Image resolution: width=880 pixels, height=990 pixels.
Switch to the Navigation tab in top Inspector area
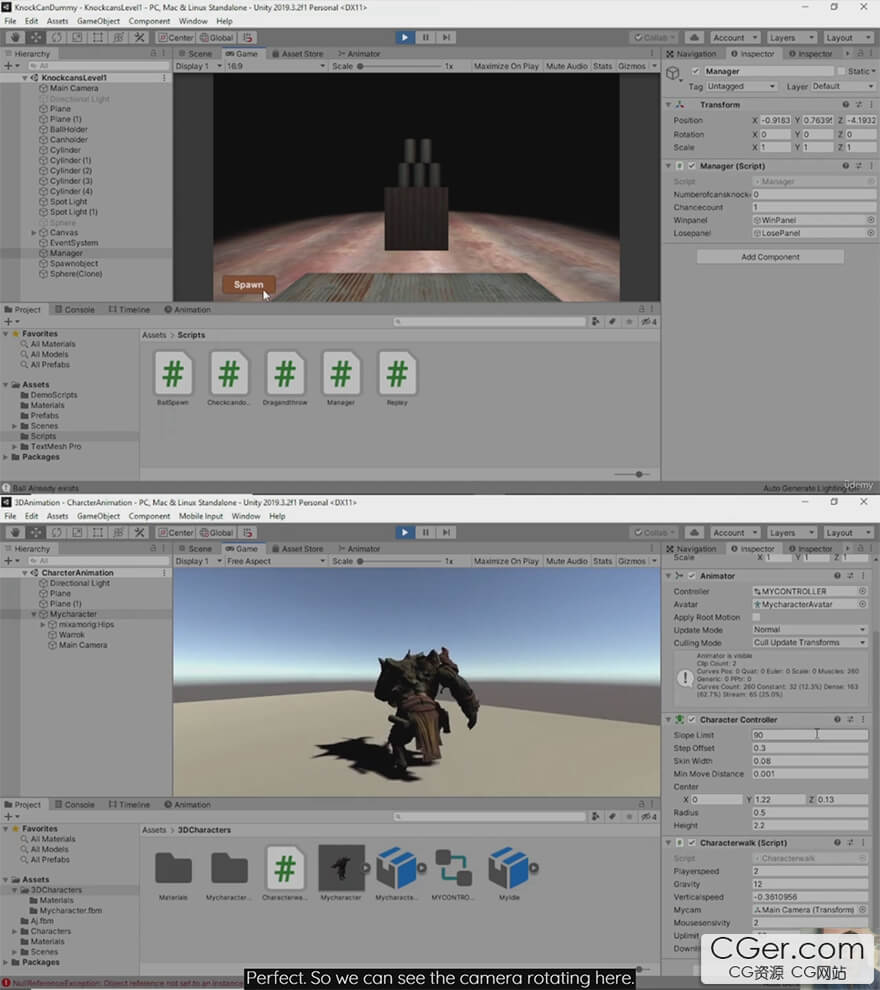691,54
